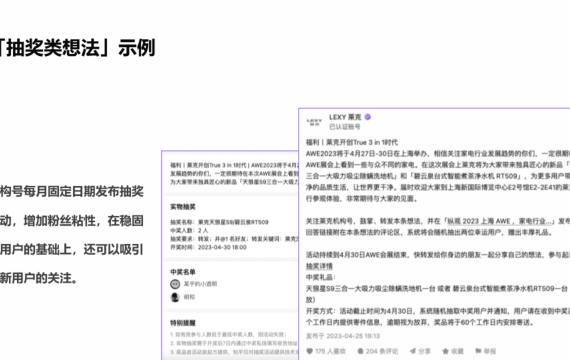Click the 已认证账号 label under the account name
The height and width of the screenshot is (360, 570).
[x=345, y=127]
